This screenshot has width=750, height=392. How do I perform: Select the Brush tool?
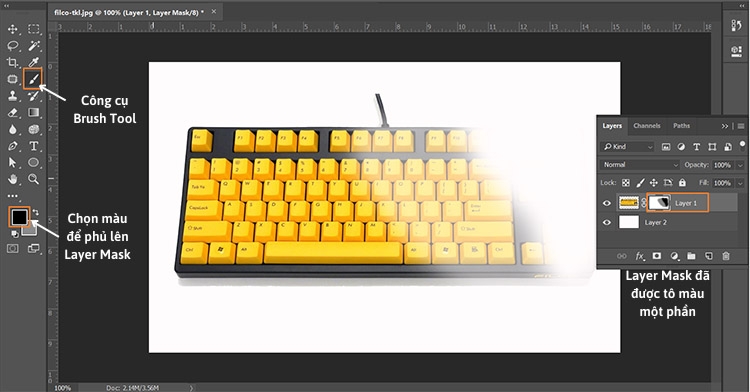[33, 78]
